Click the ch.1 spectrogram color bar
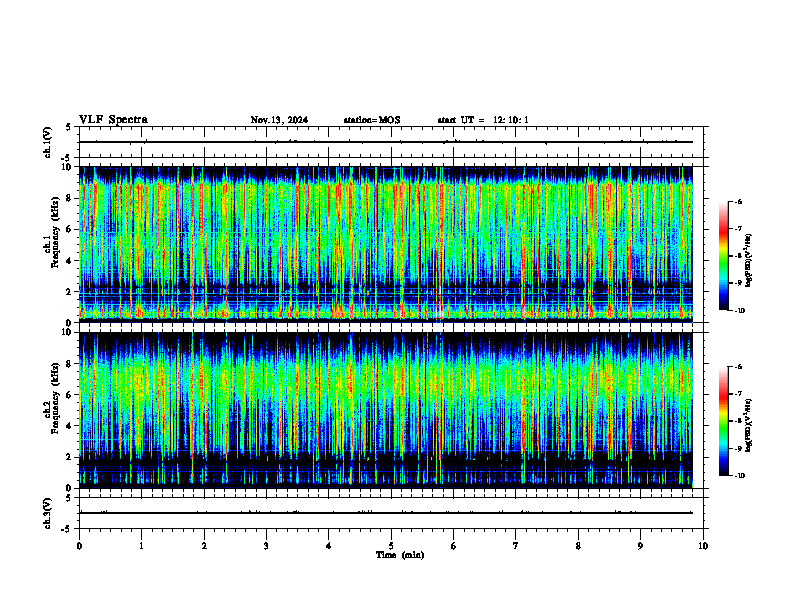 click(724, 256)
